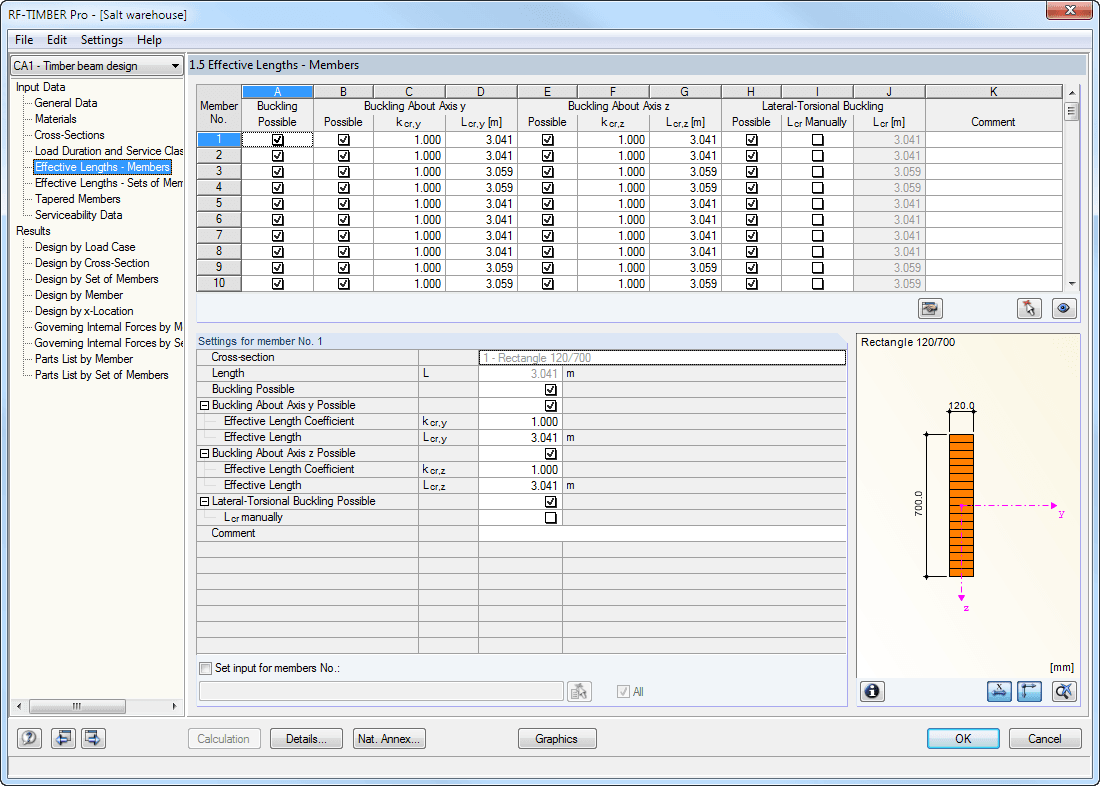Toggle Lateral-Torsional Possible for member 7
This screenshot has height=786, width=1100.
(x=752, y=236)
